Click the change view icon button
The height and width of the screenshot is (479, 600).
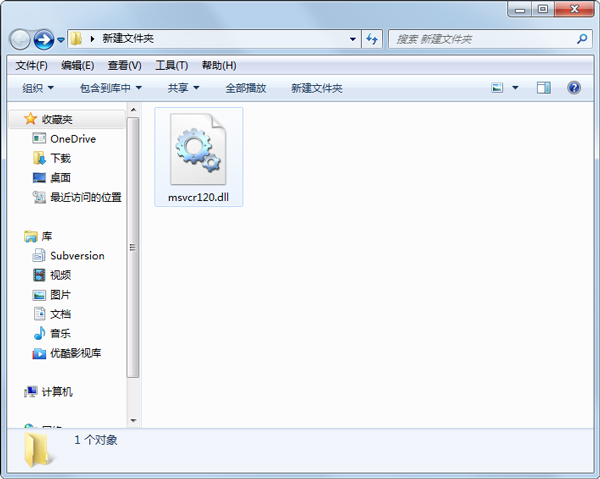[x=498, y=88]
